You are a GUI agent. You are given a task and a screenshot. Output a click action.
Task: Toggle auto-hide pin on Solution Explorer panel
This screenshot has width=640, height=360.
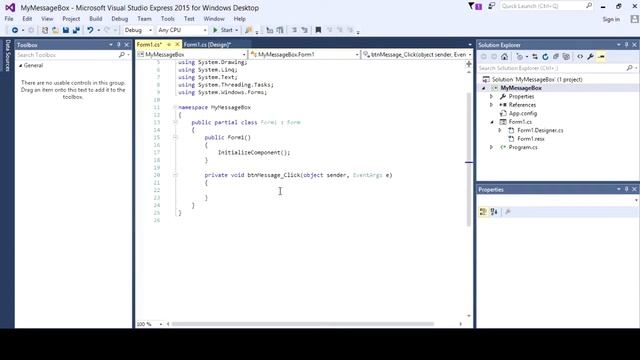coord(627,44)
